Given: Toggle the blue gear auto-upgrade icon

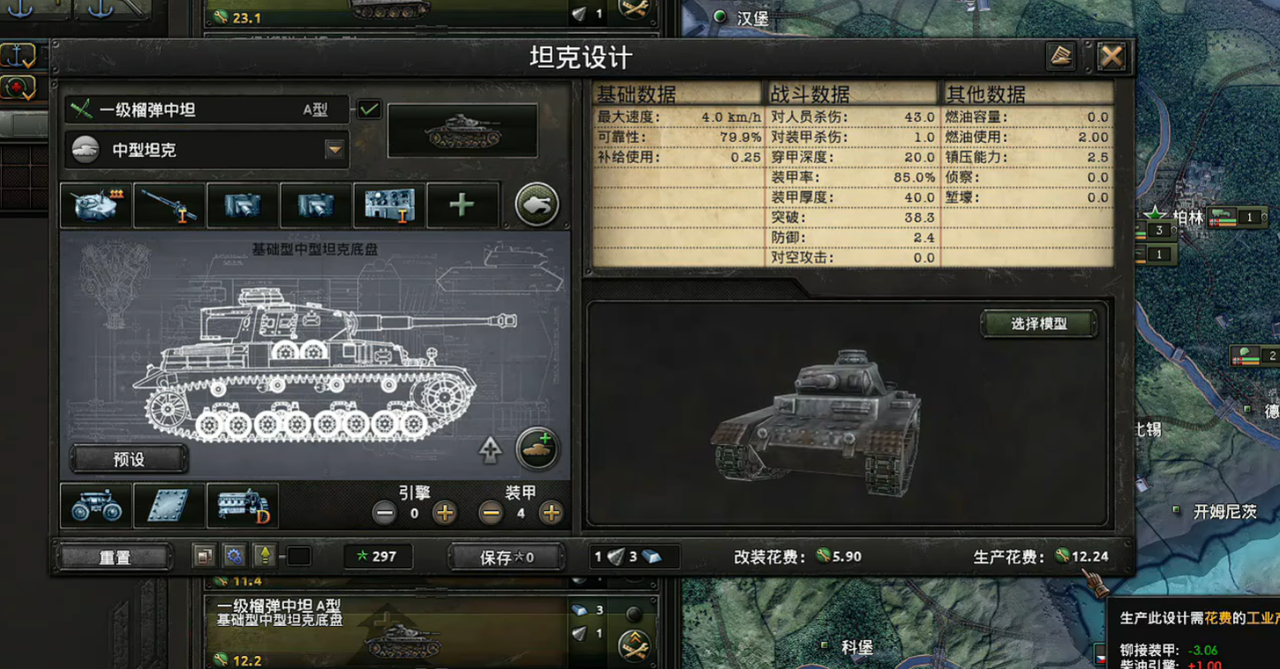Looking at the screenshot, I should click(x=233, y=557).
